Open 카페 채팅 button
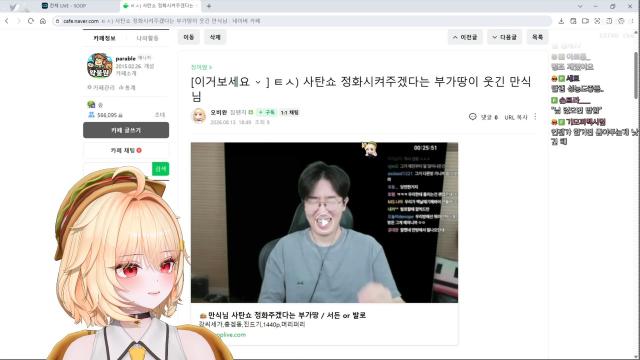 click(x=126, y=151)
